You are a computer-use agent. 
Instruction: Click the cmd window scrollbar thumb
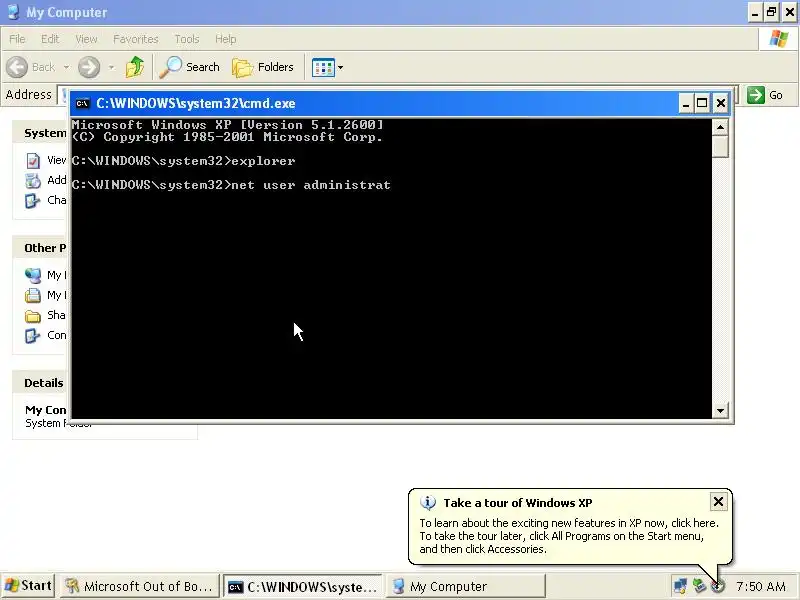pyautogui.click(x=720, y=146)
